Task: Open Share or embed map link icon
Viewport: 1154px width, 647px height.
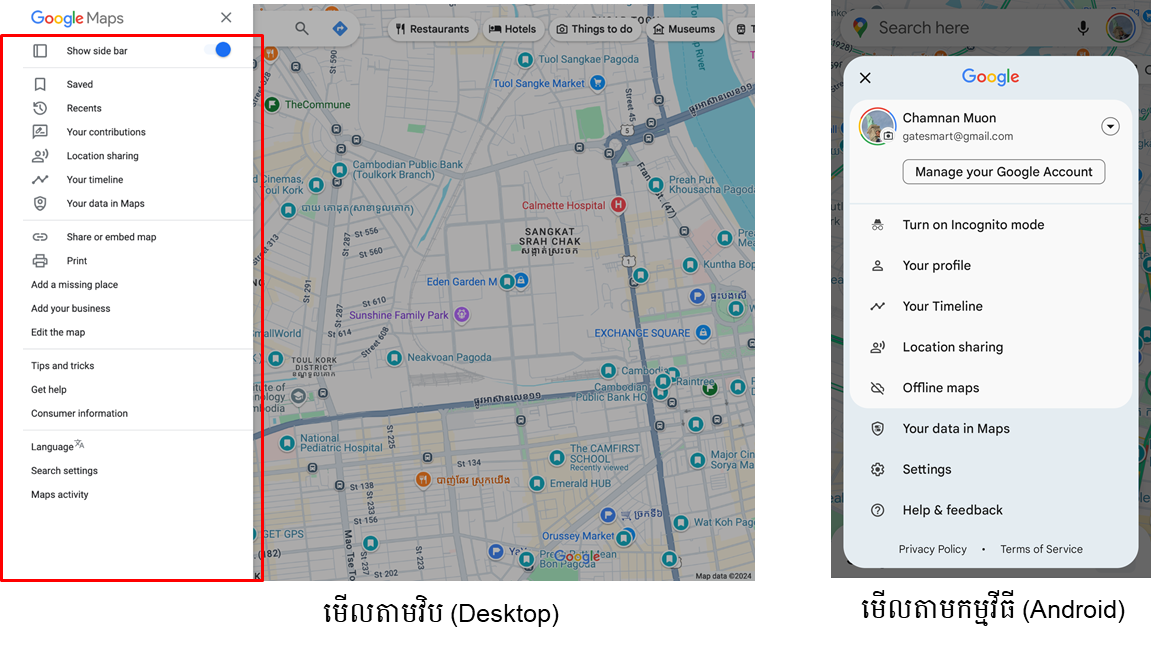Action: 40,237
